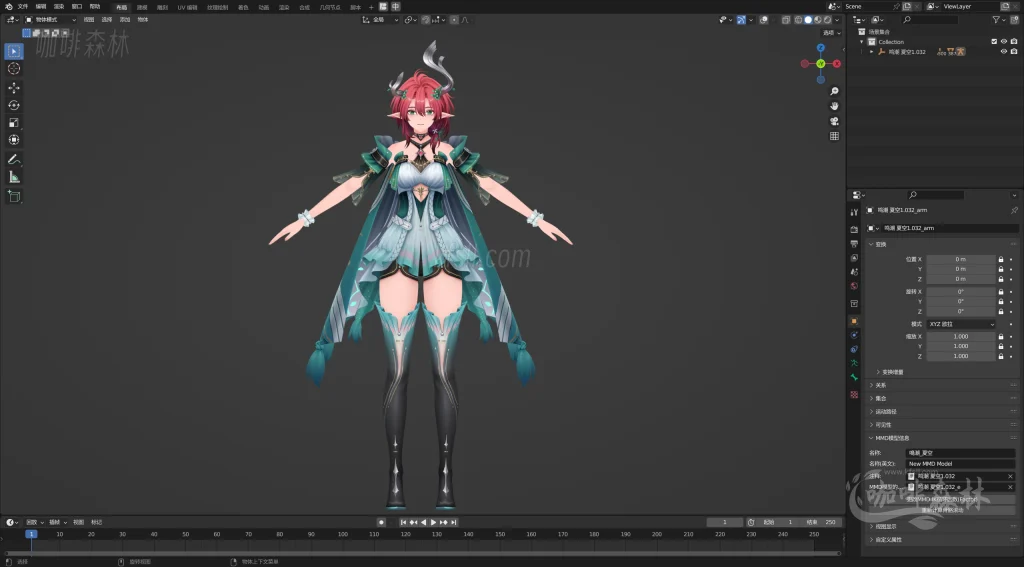Expand the 自定义属性 panel

coord(942,540)
